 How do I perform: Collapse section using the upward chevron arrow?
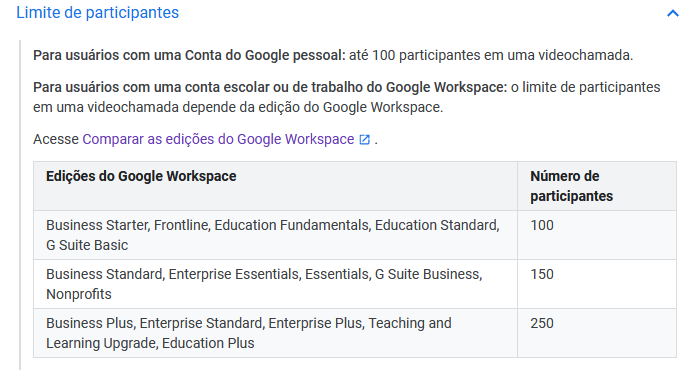coord(672,13)
